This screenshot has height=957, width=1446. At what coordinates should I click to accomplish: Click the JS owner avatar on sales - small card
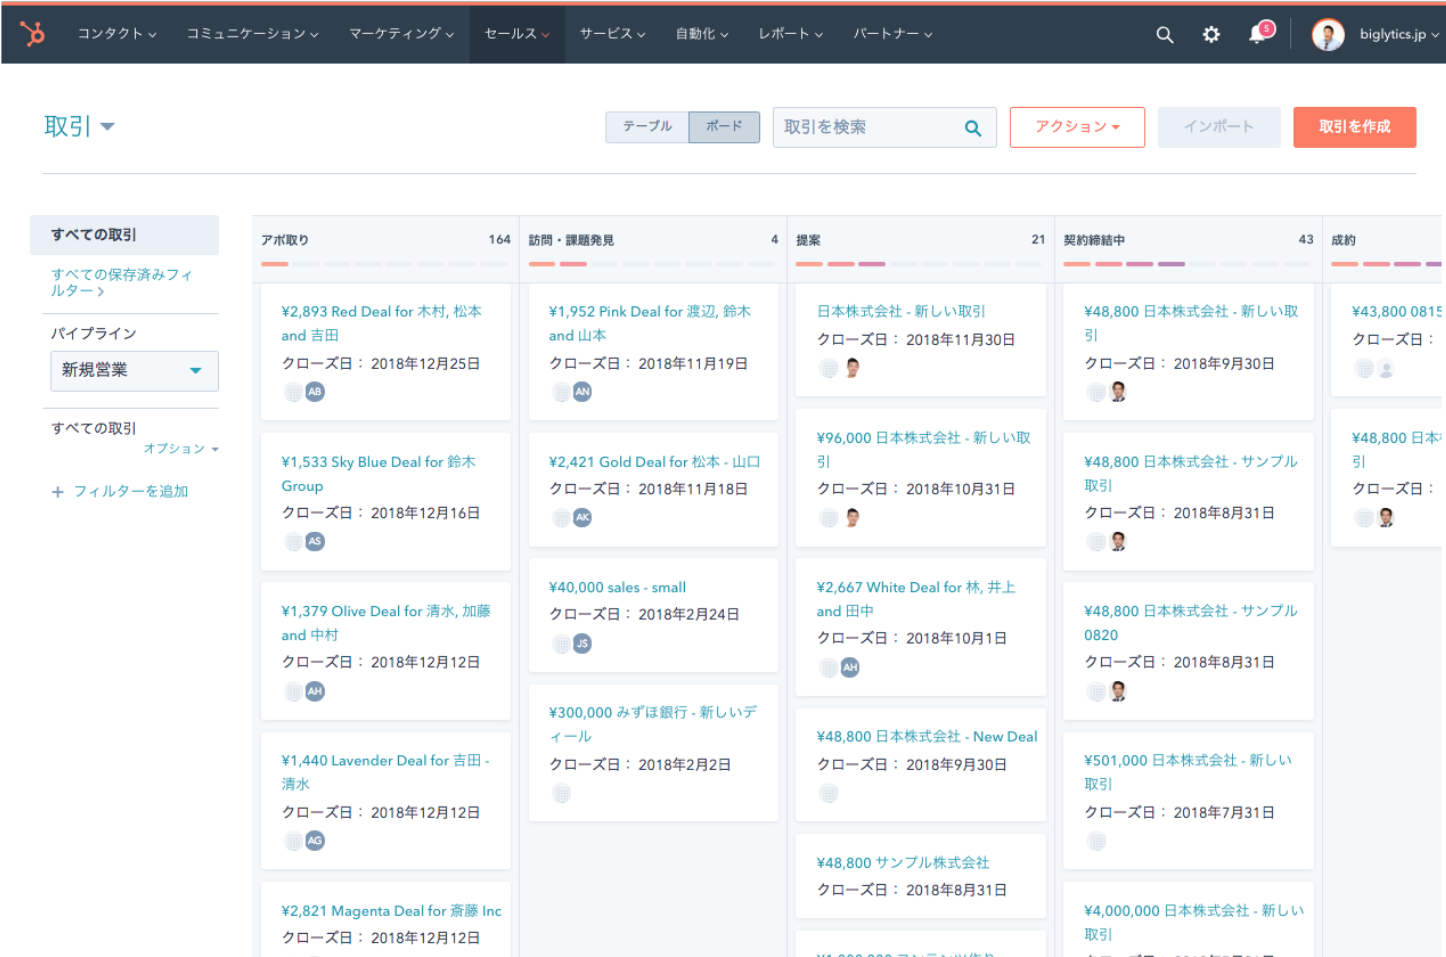click(x=582, y=643)
